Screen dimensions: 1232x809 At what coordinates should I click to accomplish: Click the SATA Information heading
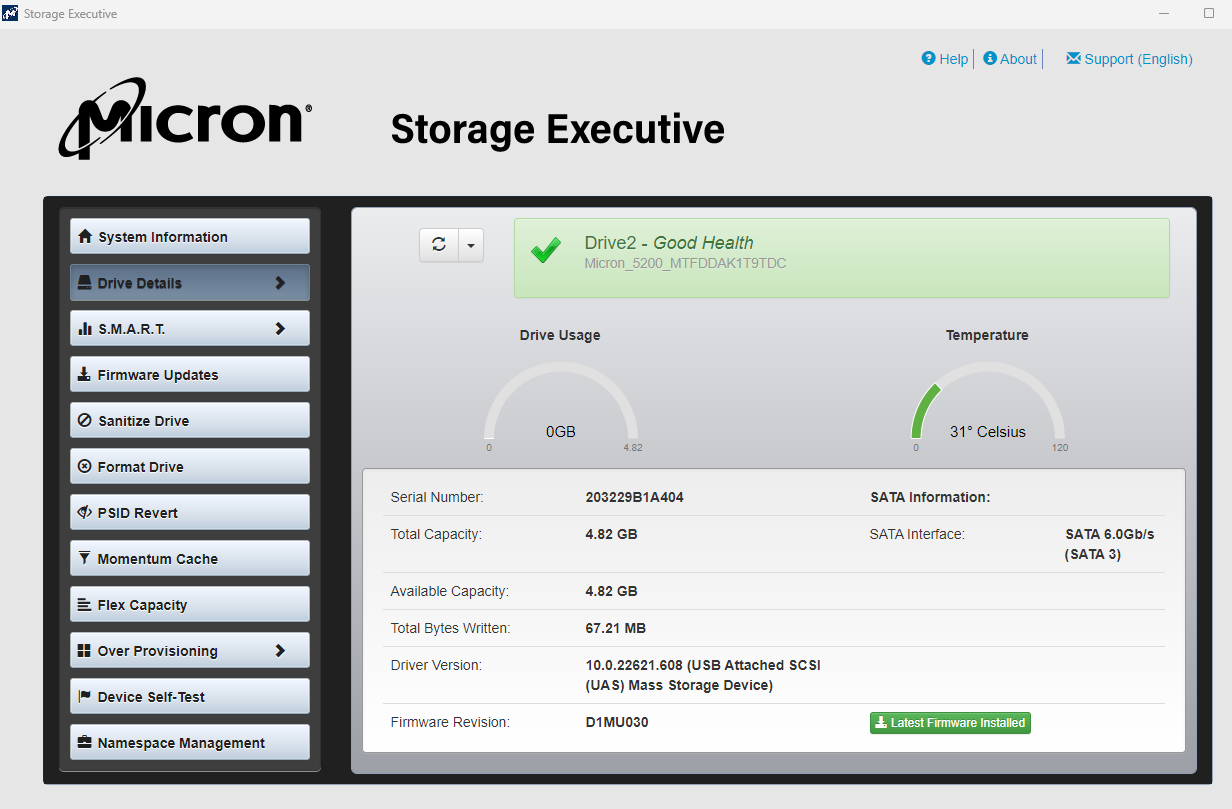pyautogui.click(x=930, y=497)
